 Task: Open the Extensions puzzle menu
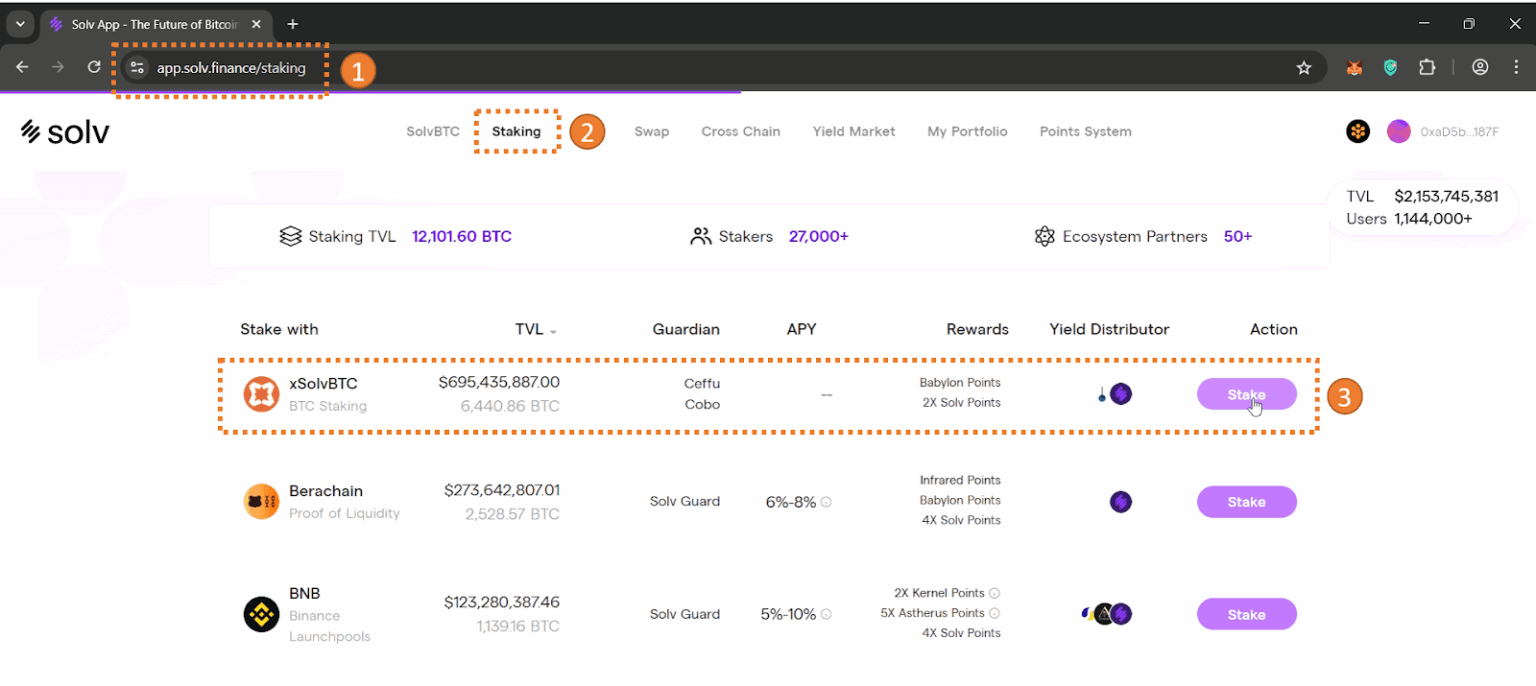(1427, 68)
